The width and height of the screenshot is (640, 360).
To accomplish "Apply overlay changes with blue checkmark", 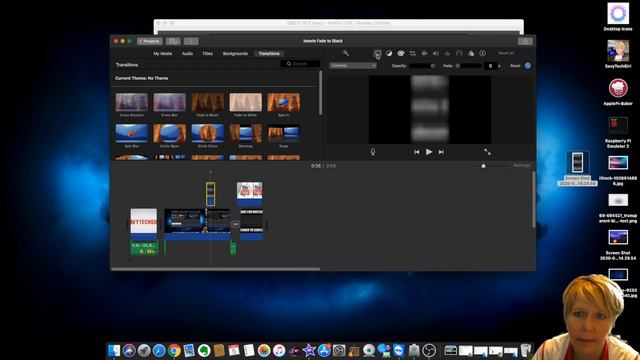I will point(528,65).
